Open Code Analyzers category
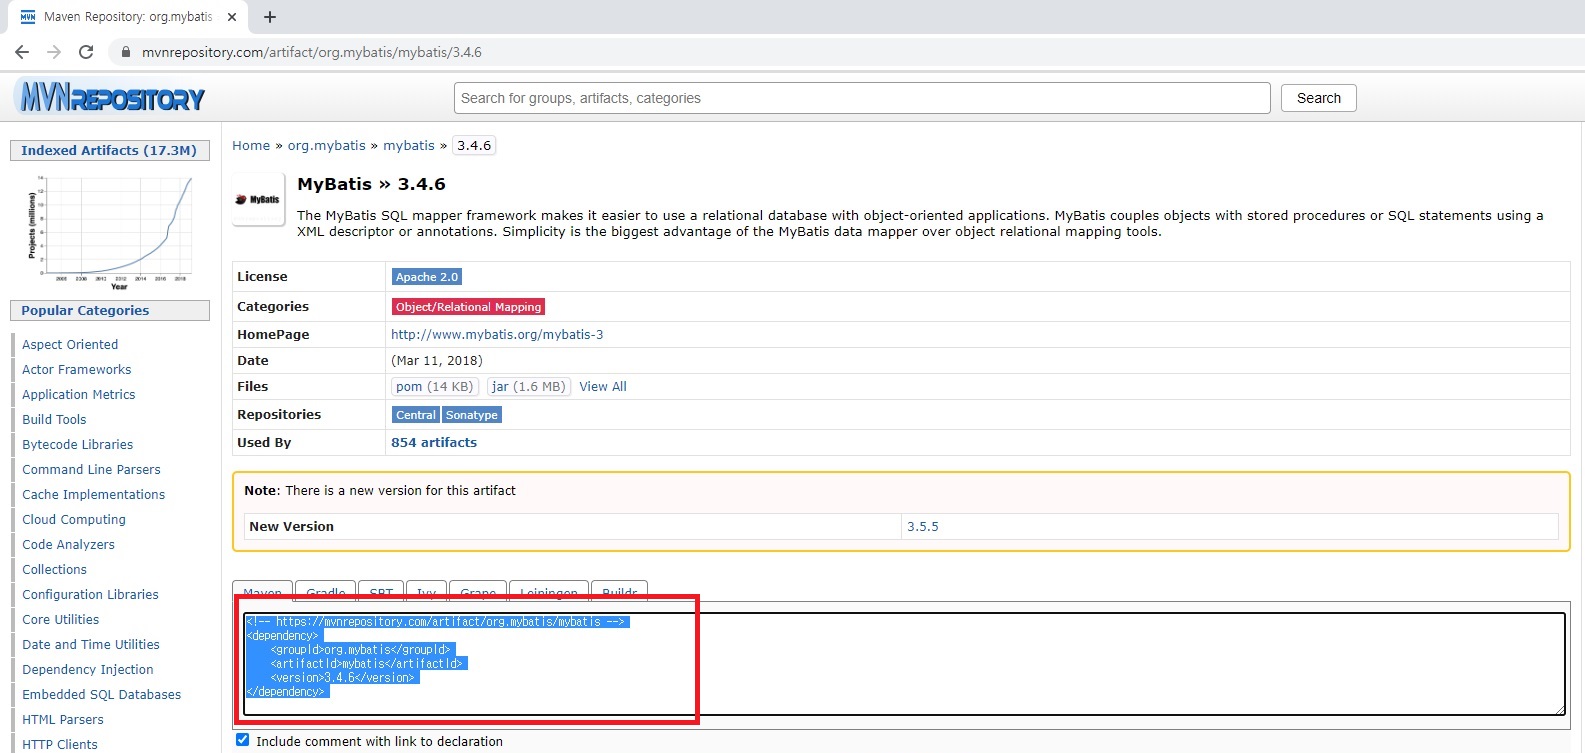1585x753 pixels. point(68,545)
